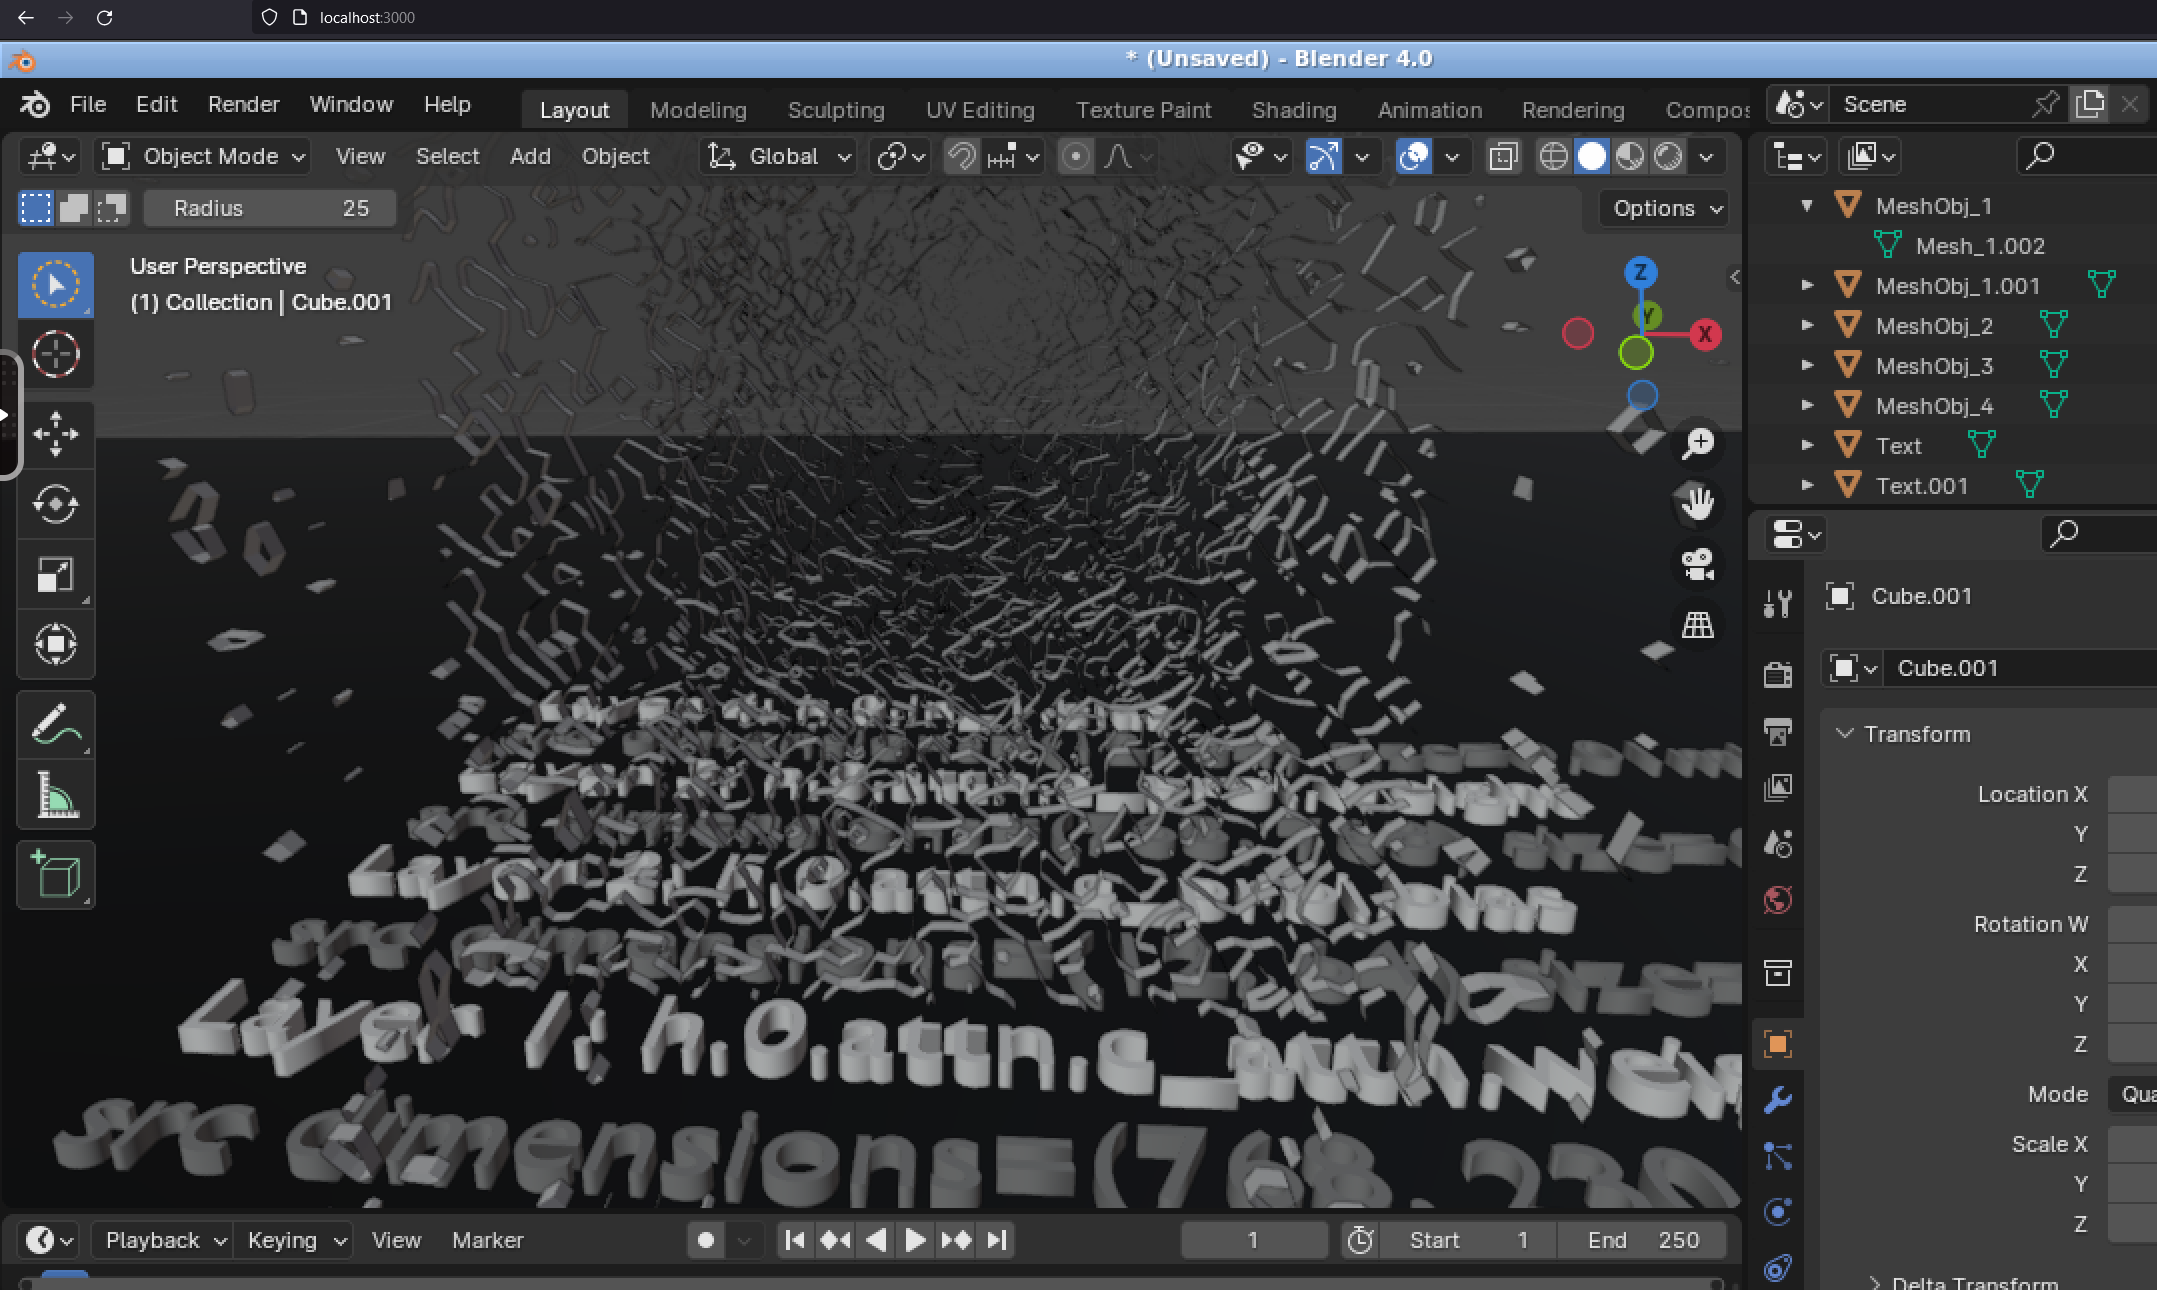Expand the Text.001 outliner entry
2157x1290 pixels.
[1807, 486]
